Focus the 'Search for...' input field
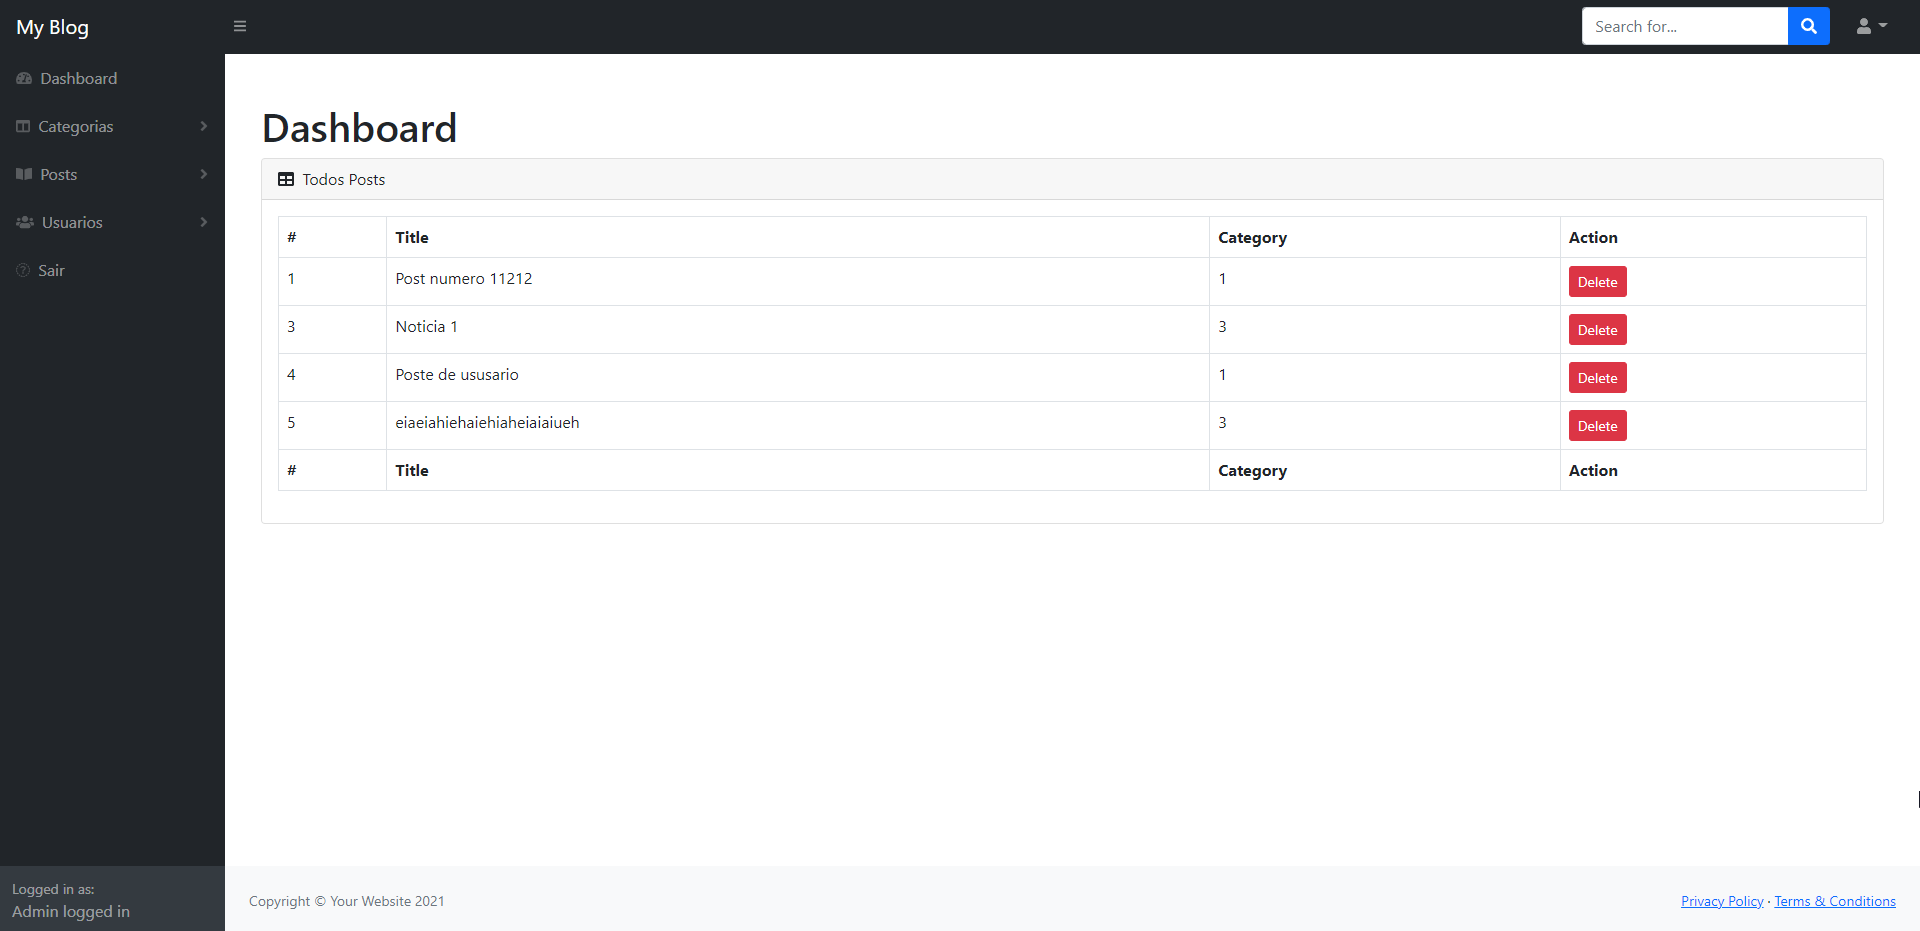This screenshot has height=931, width=1920. point(1685,26)
